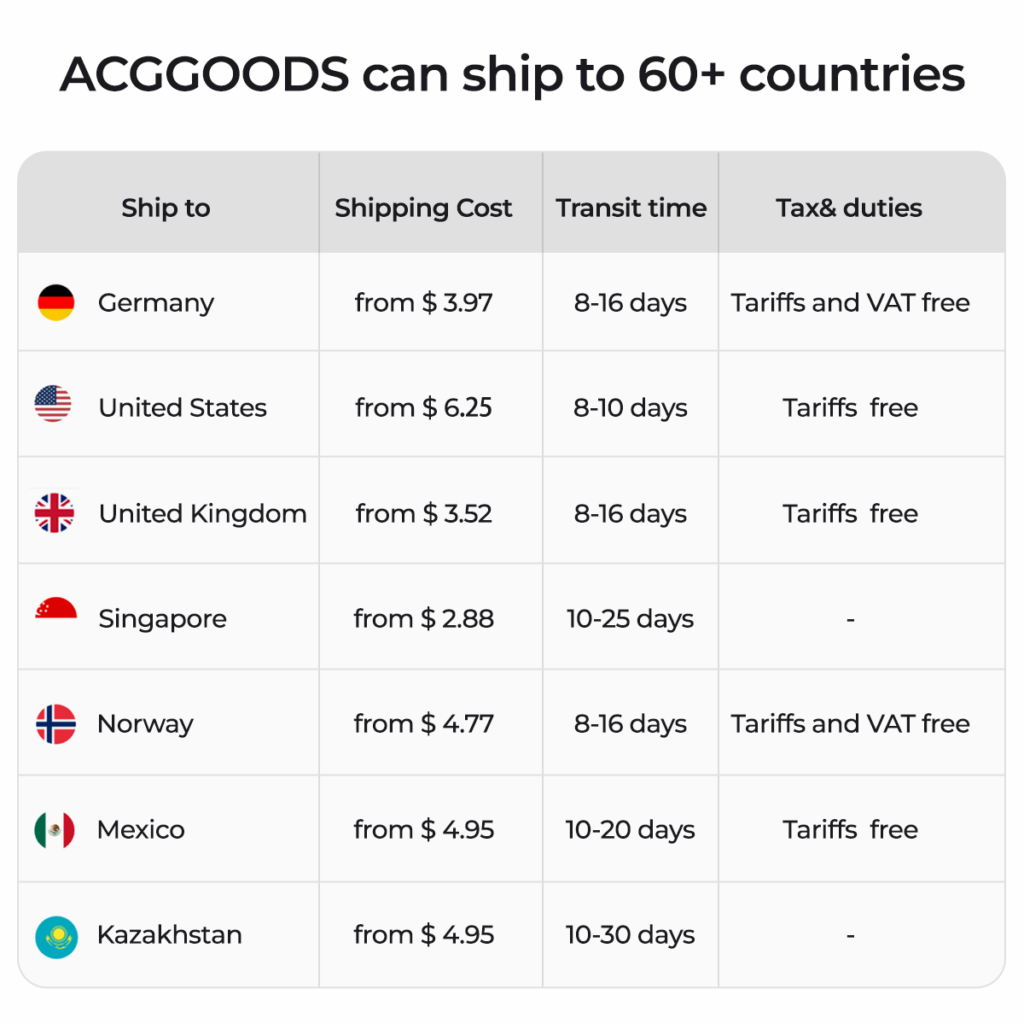Click the 10-30 days transit time

coord(630,935)
